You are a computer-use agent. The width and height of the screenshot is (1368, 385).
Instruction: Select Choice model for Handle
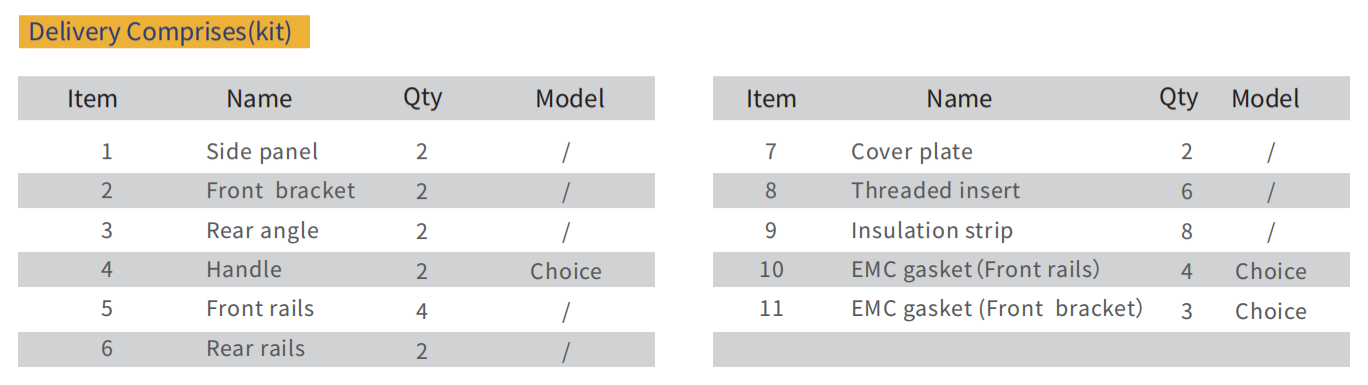566,272
